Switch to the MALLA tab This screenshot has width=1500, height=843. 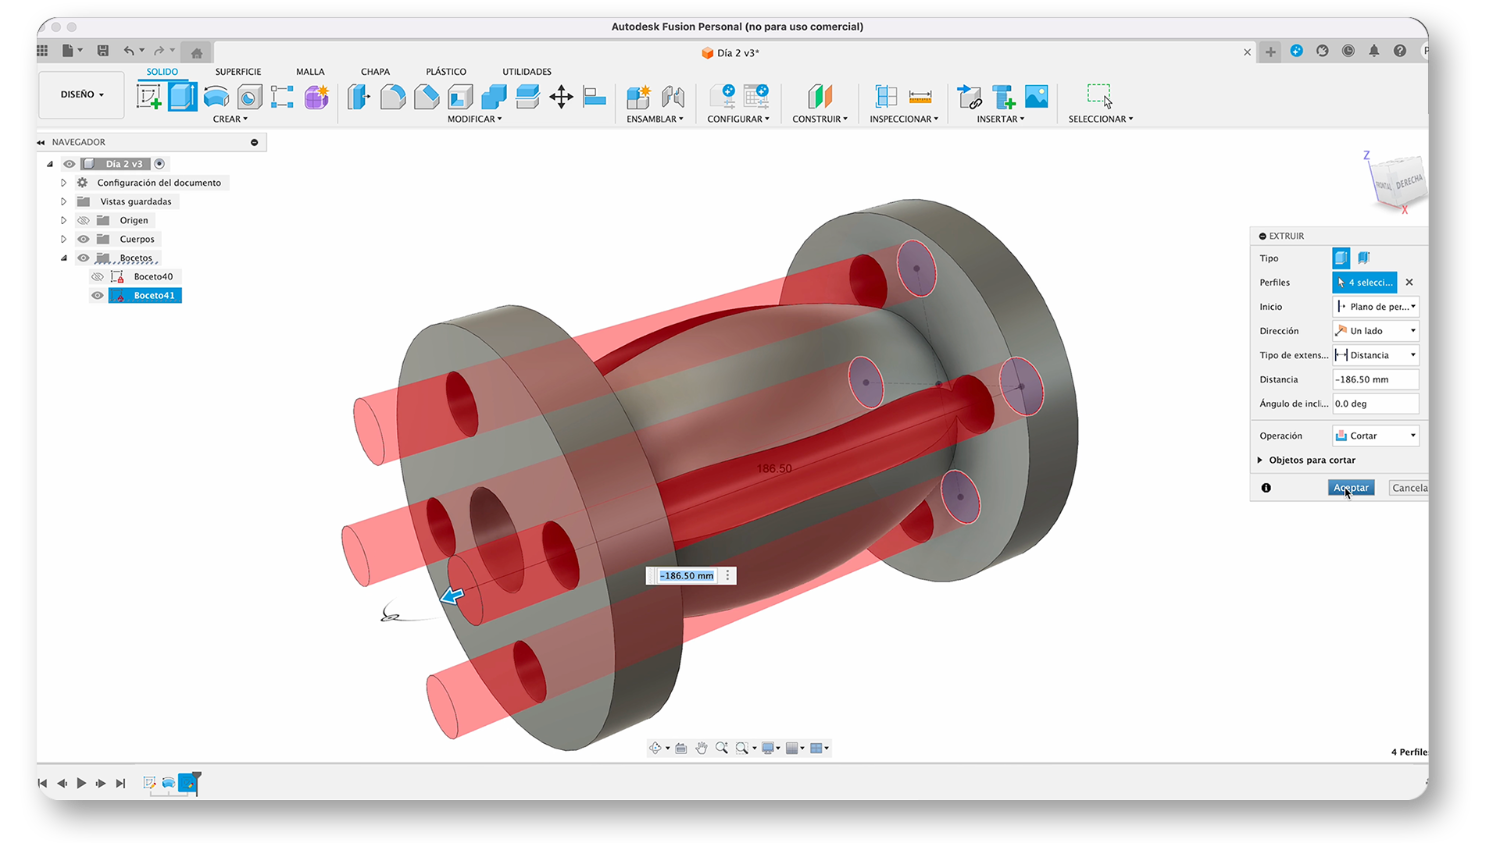[x=310, y=72]
